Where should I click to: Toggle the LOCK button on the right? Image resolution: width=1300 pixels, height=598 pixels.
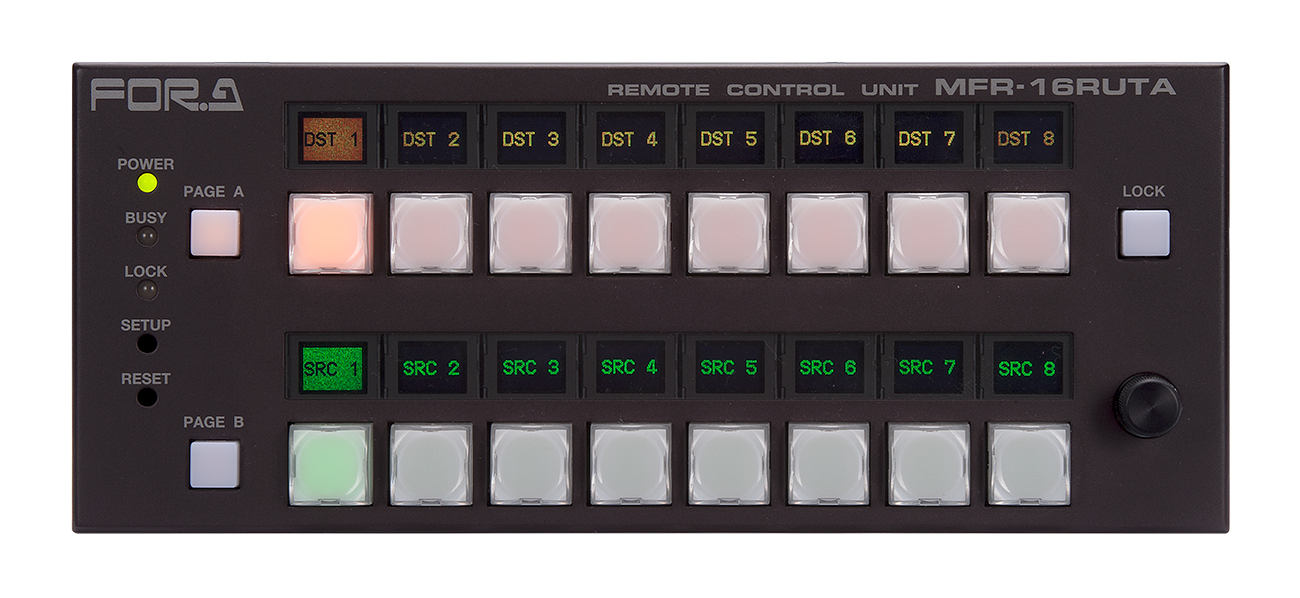[1144, 233]
